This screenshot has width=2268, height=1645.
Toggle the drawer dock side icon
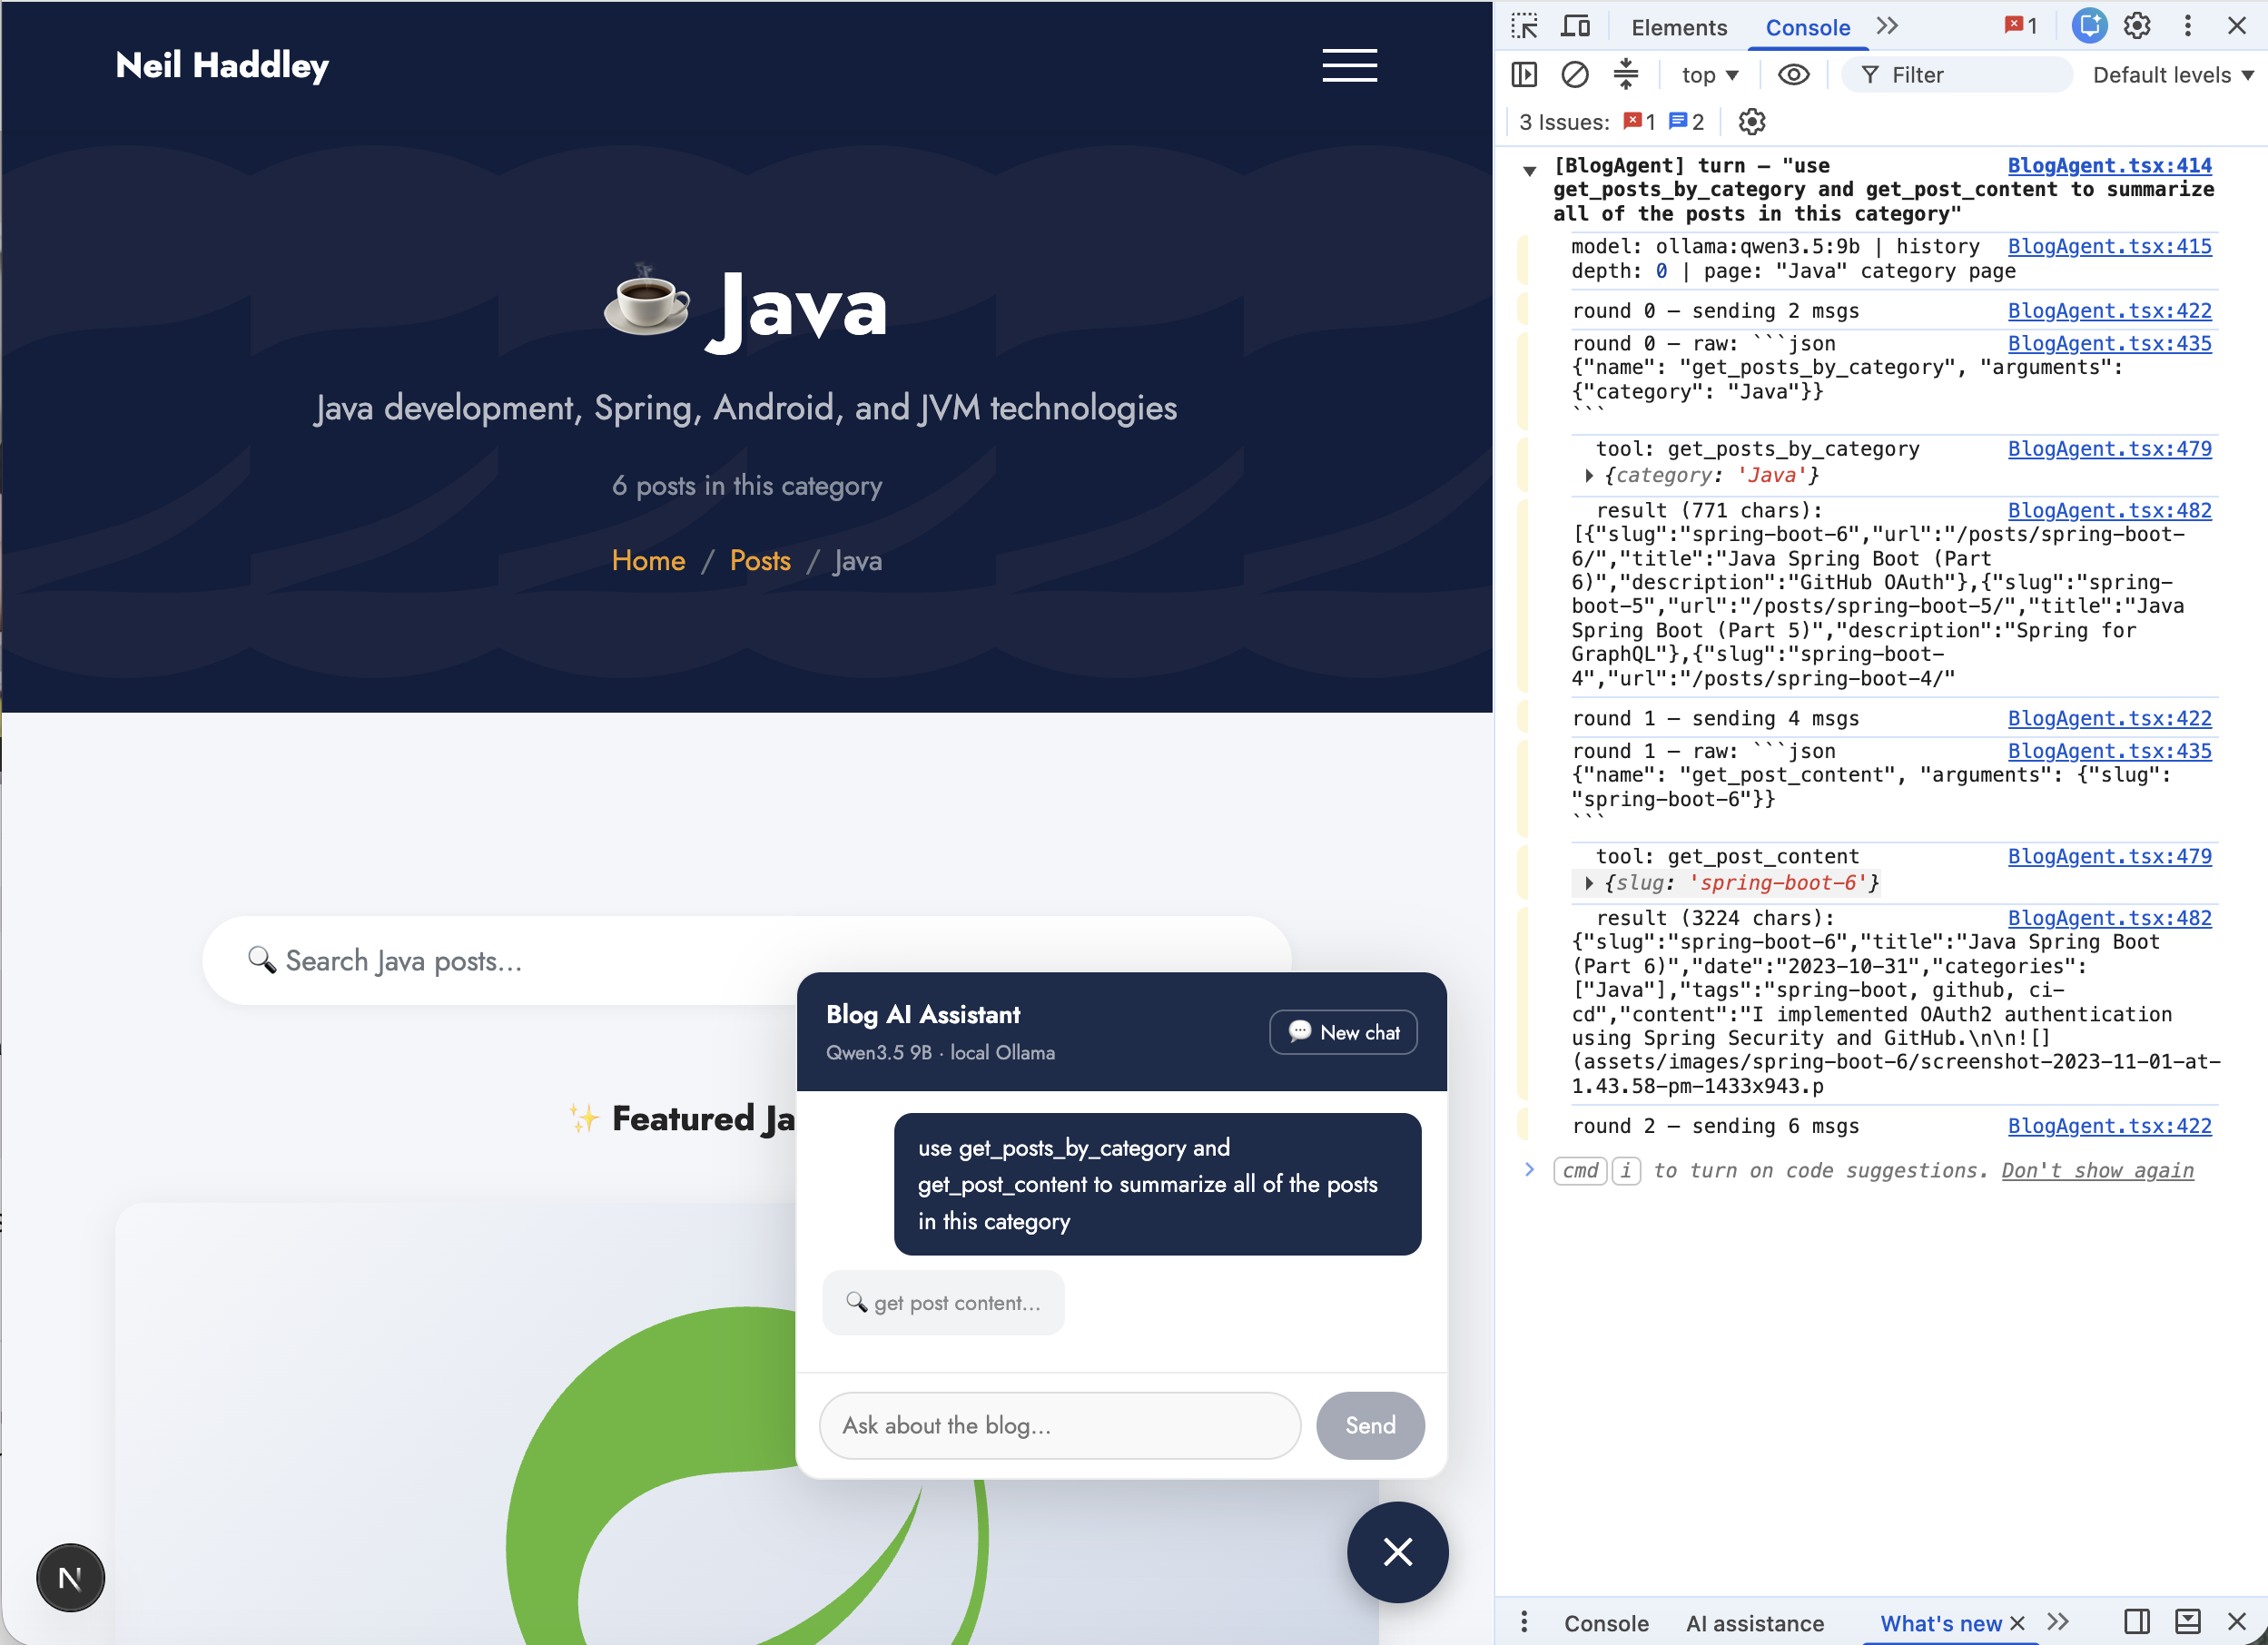coord(2137,1622)
